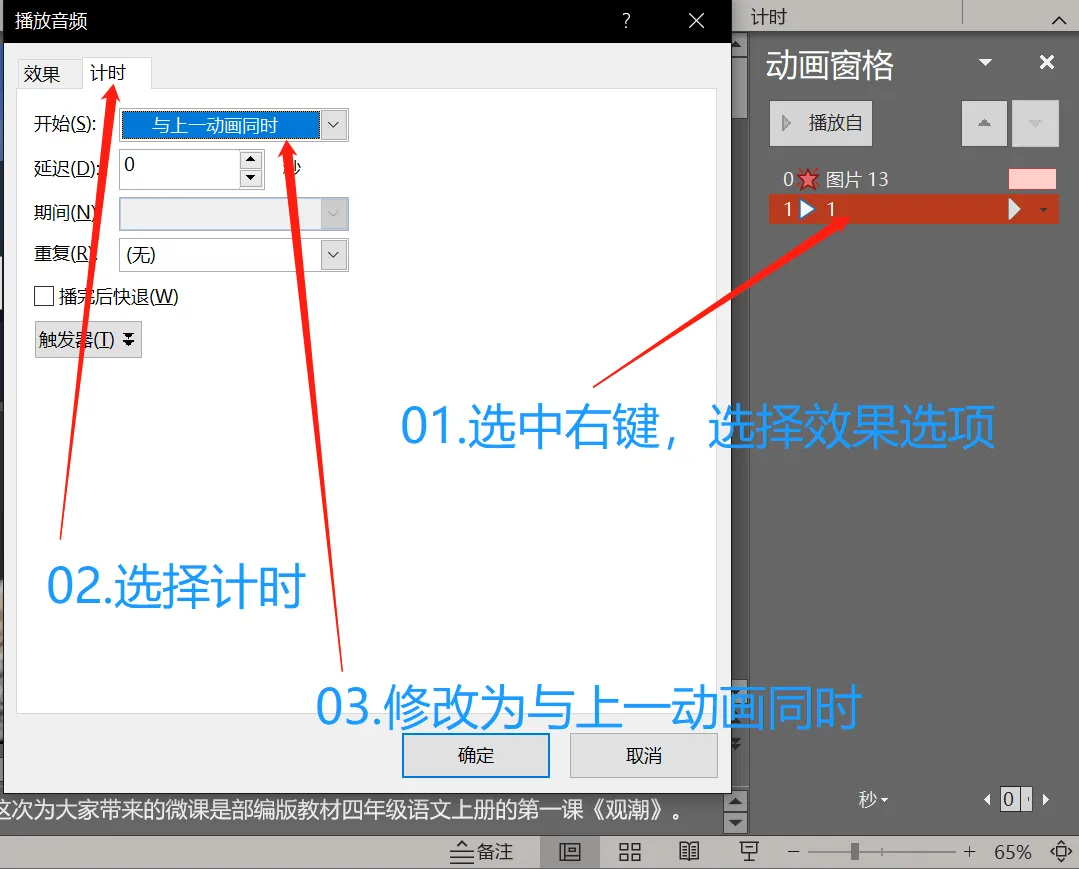
Task: Switch to Normal view icon
Action: point(570,852)
